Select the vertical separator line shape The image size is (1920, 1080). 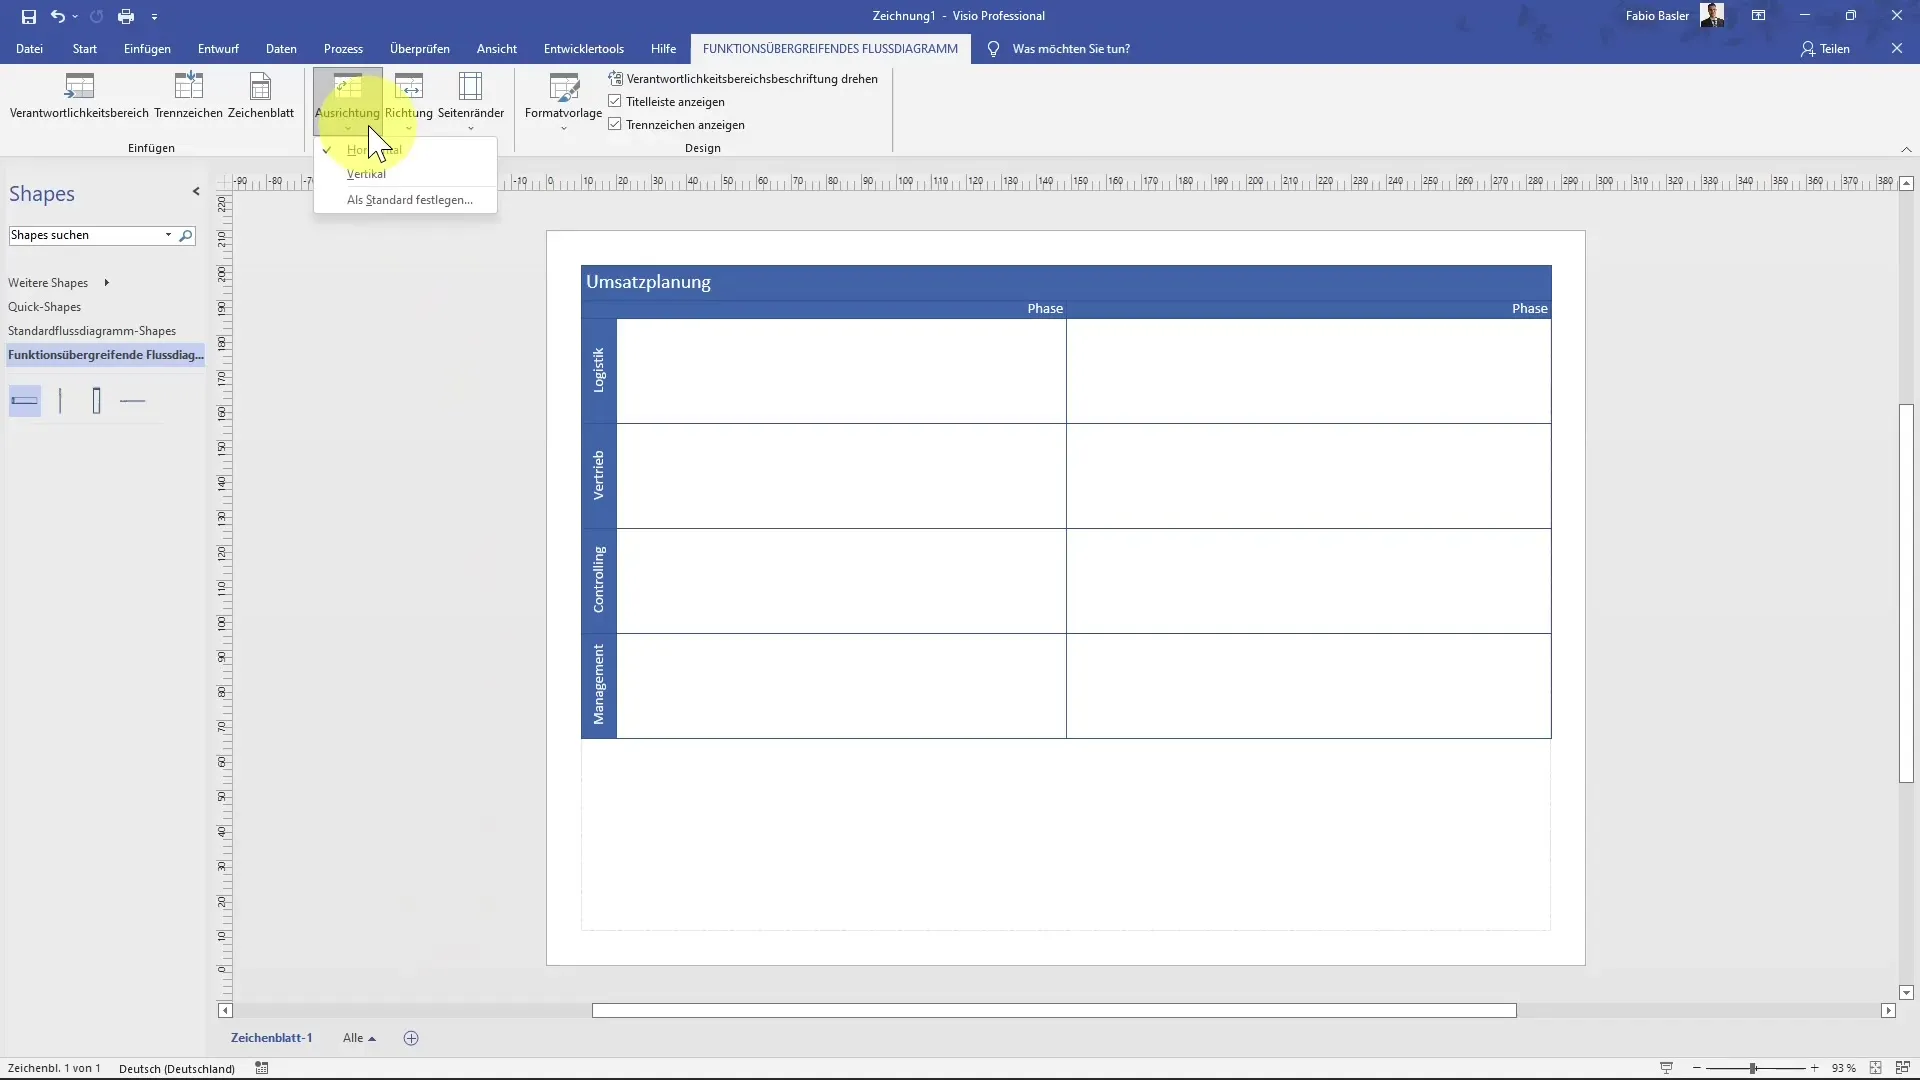(61, 401)
